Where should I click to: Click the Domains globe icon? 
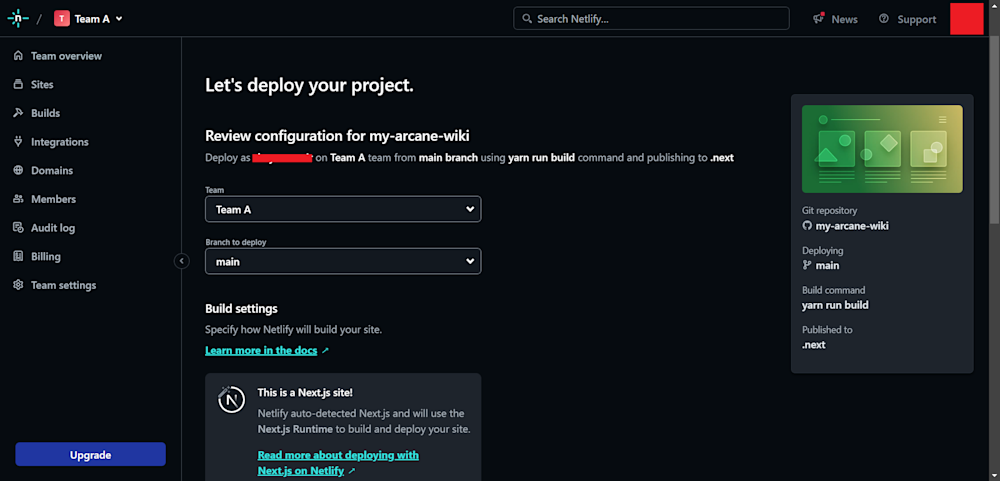click(18, 170)
